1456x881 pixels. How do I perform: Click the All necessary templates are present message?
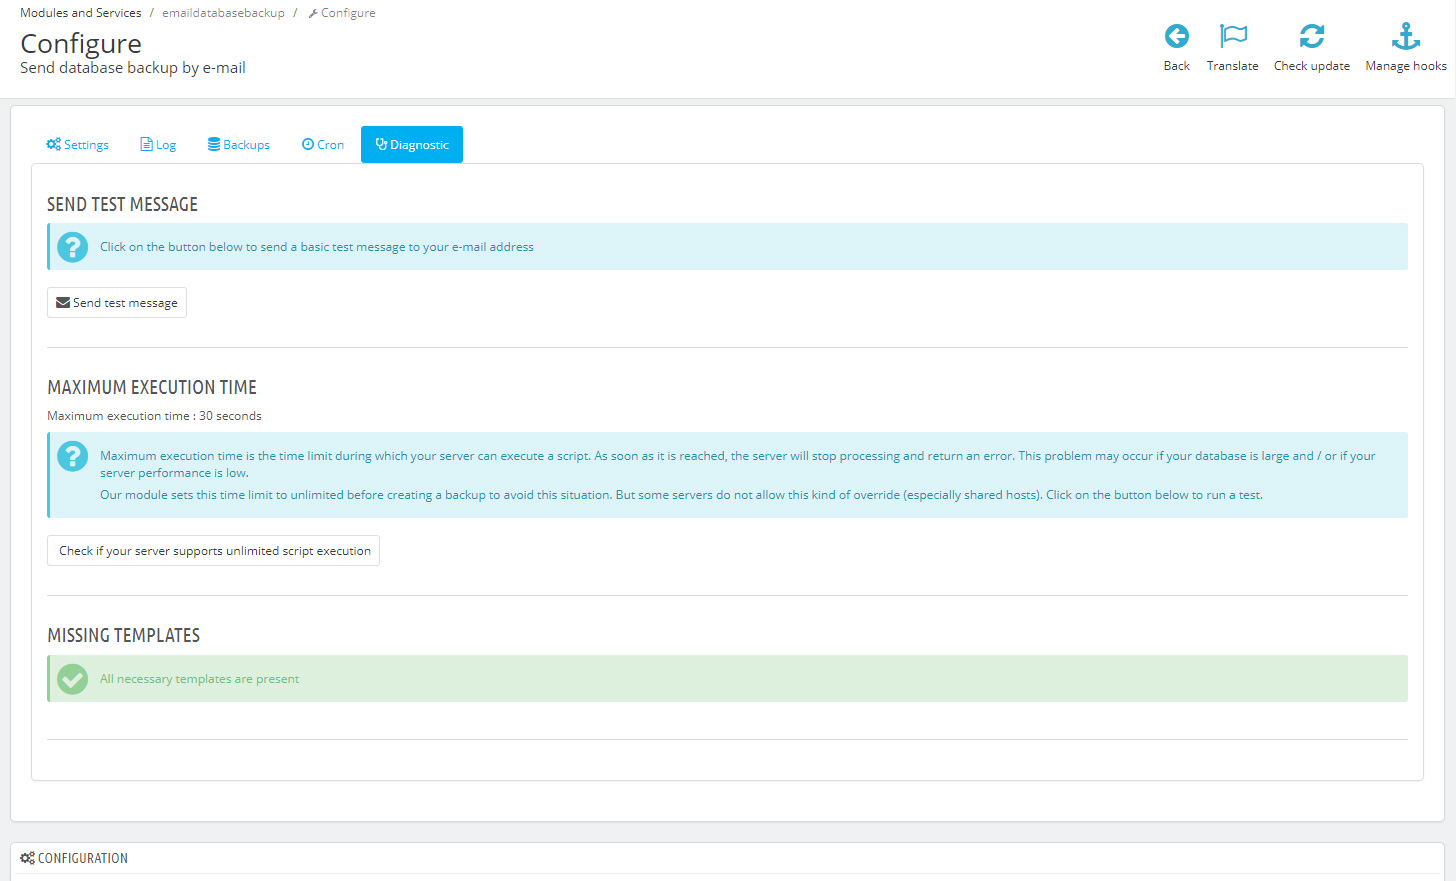(199, 679)
